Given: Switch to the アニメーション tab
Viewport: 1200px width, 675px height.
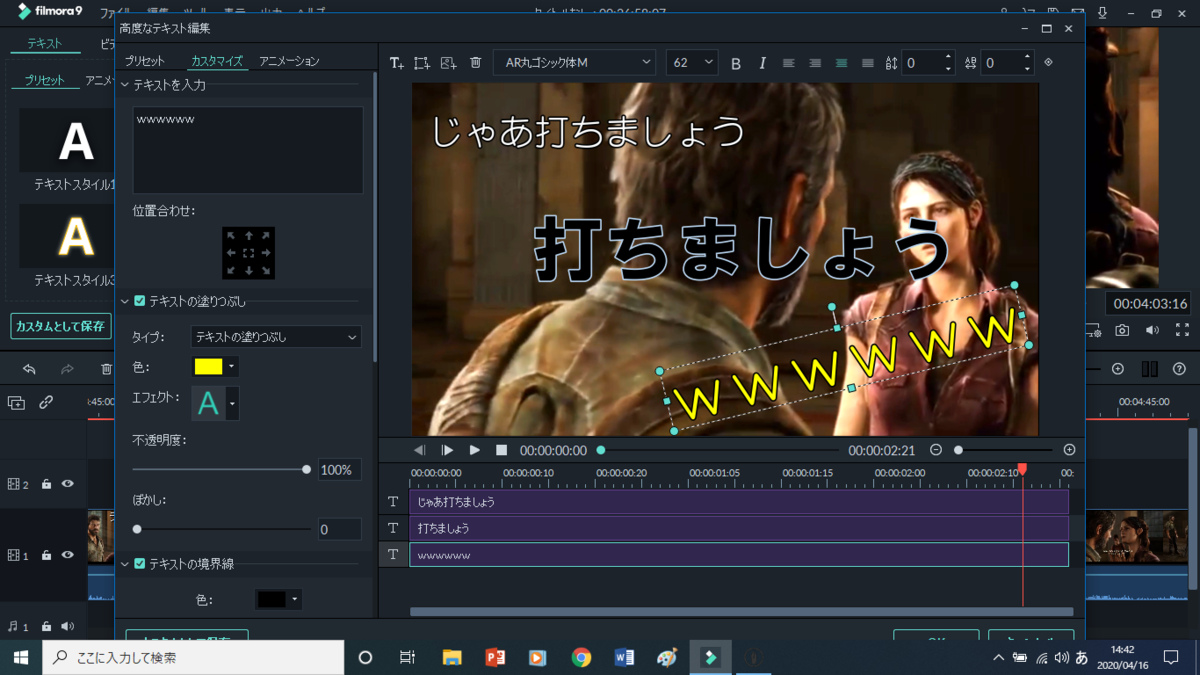Looking at the screenshot, I should [289, 61].
